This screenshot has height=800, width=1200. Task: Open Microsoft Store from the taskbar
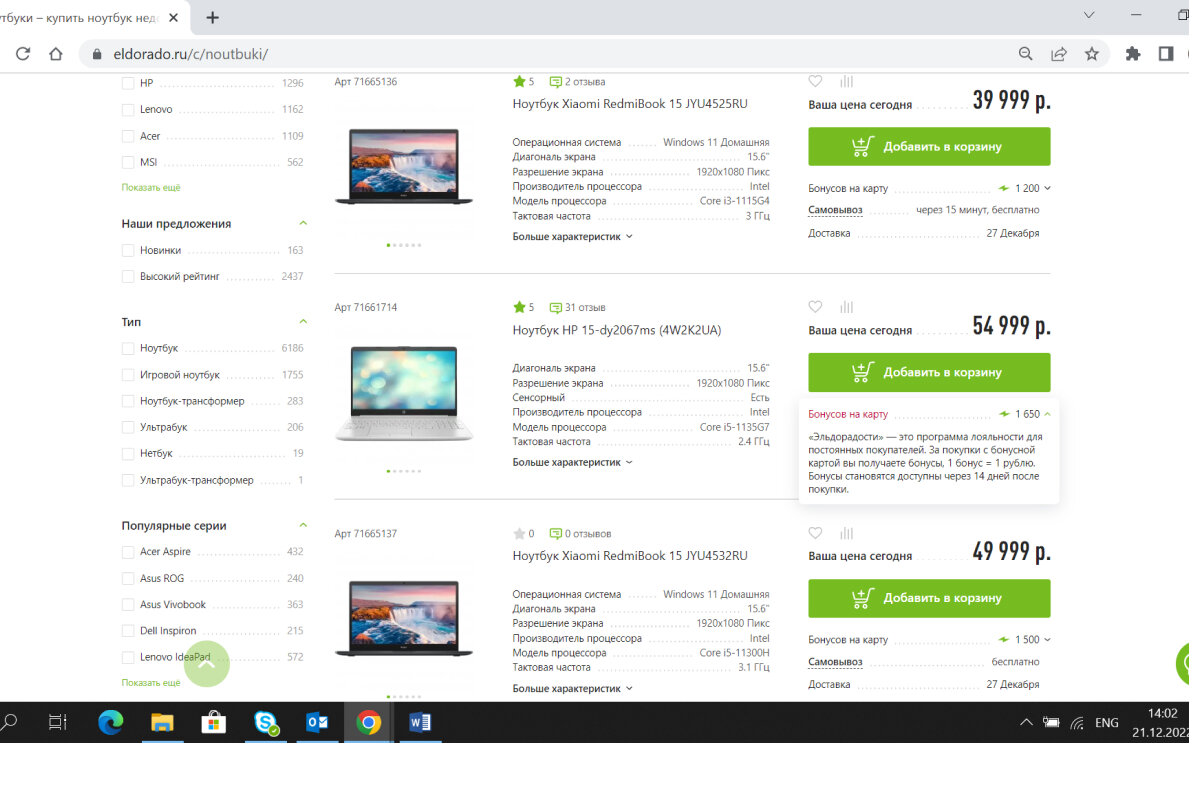(214, 722)
